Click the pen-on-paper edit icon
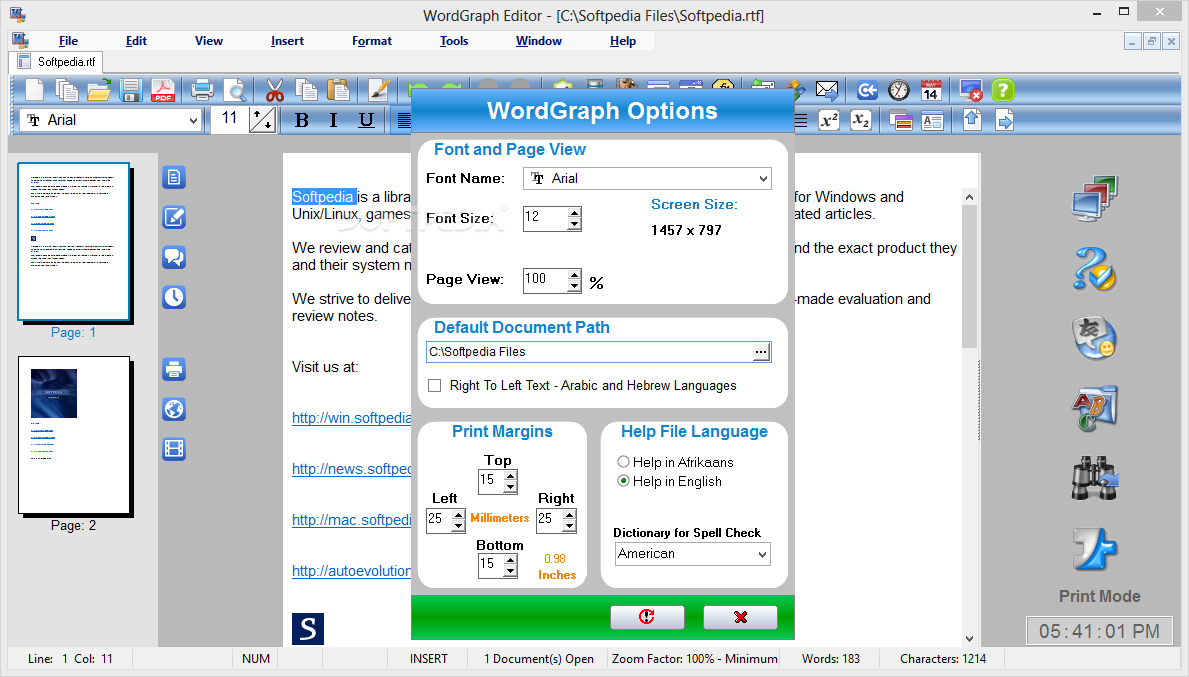 (378, 91)
